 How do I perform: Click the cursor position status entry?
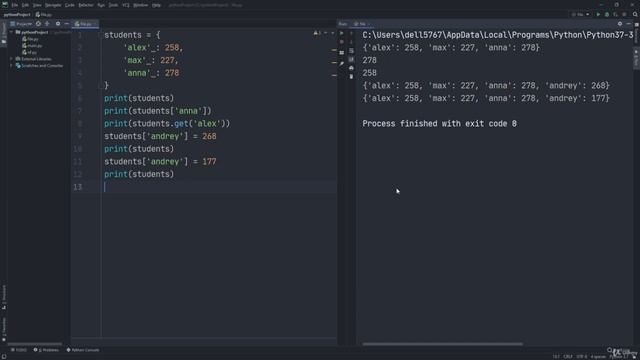coord(556,356)
